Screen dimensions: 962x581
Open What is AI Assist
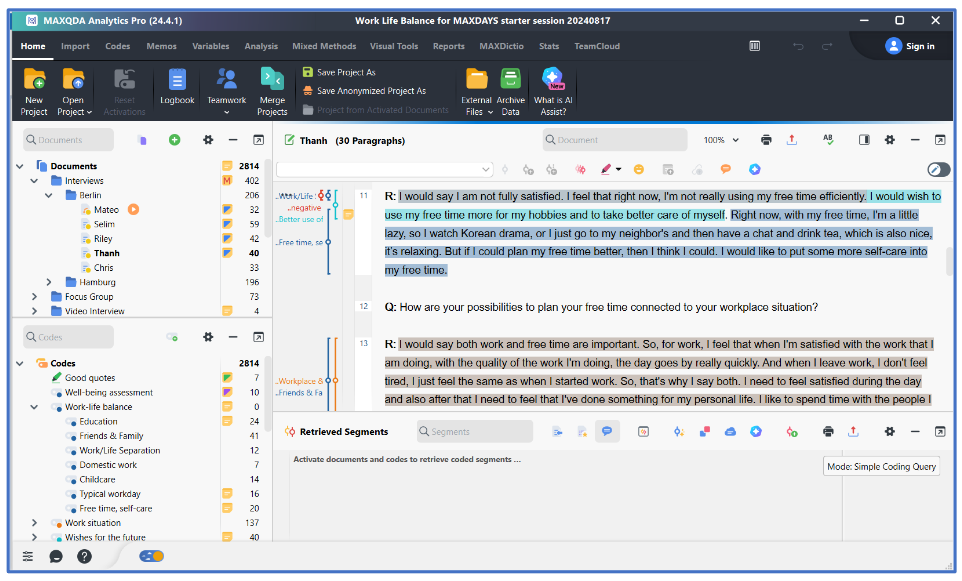click(x=553, y=92)
